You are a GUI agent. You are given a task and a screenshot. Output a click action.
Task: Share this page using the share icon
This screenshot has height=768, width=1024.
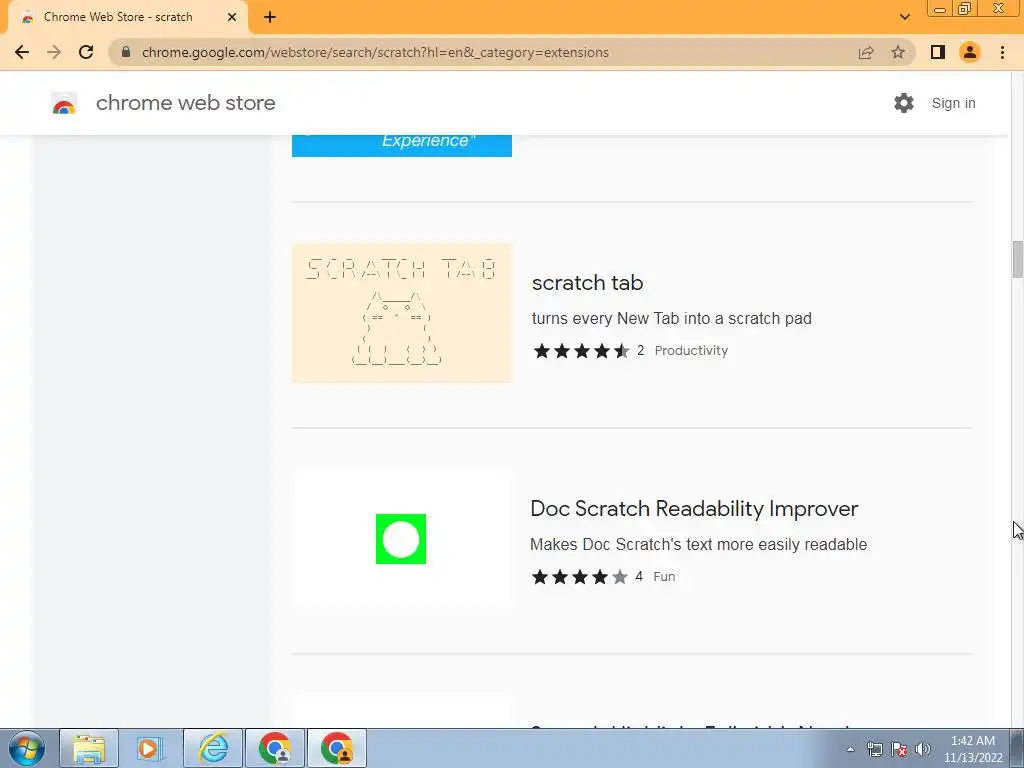866,52
